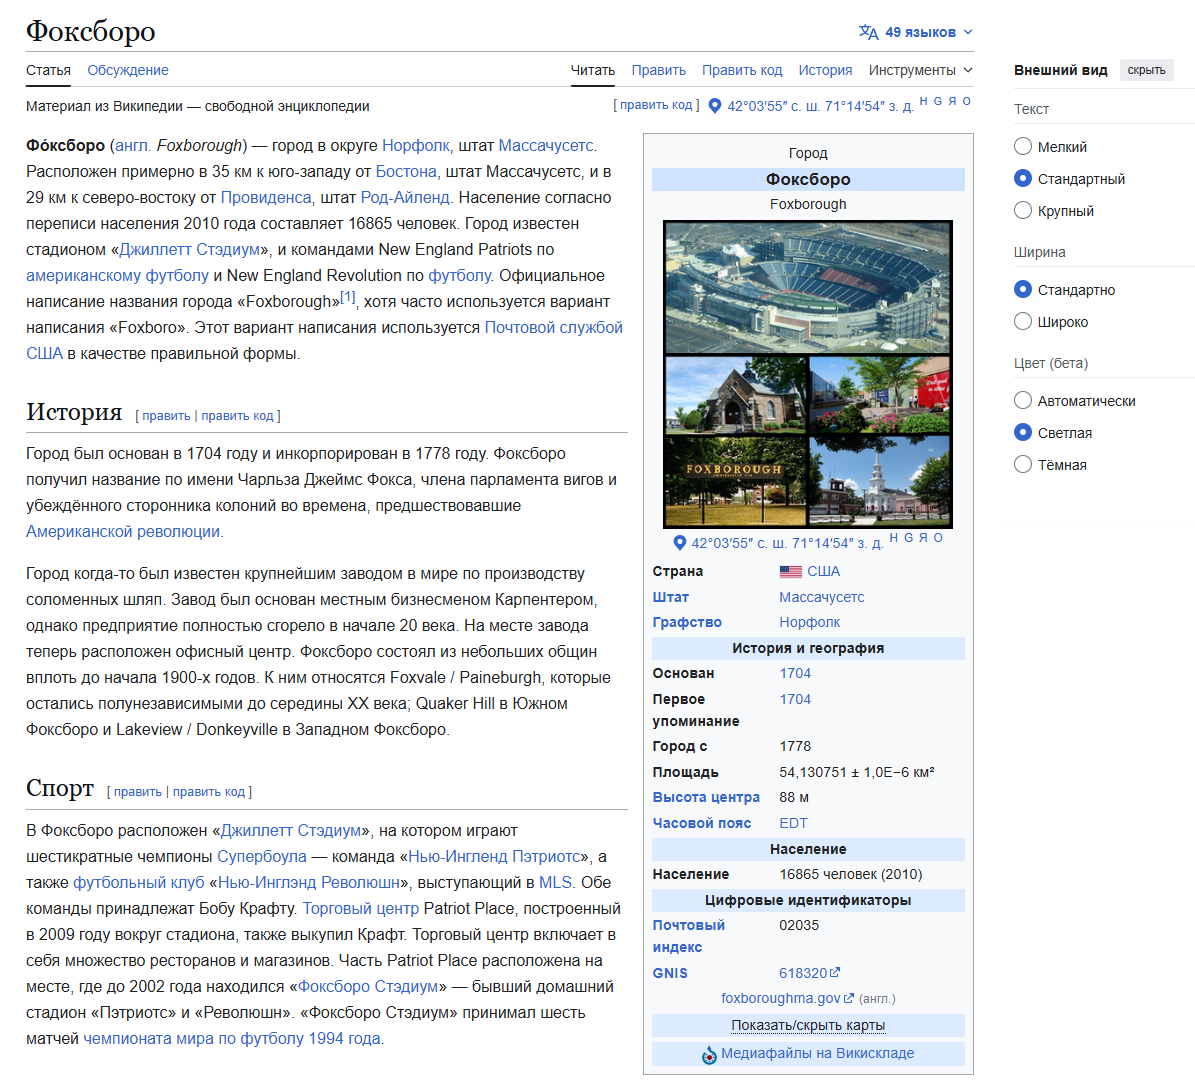Select the Читать tab
This screenshot has height=1087, width=1195.
point(593,70)
